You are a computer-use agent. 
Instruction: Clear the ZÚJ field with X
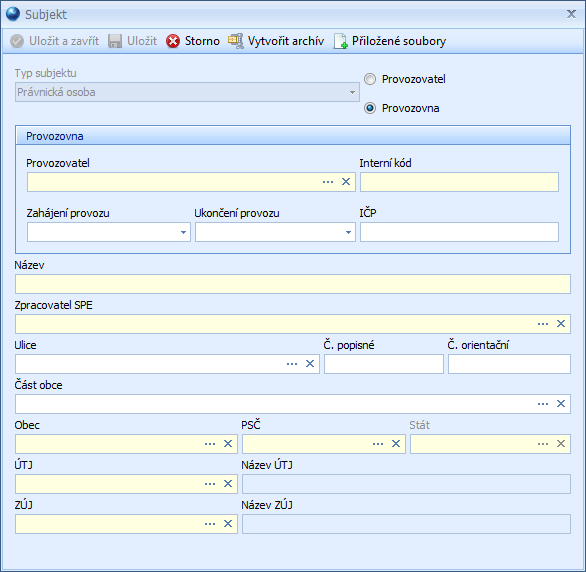tap(228, 524)
